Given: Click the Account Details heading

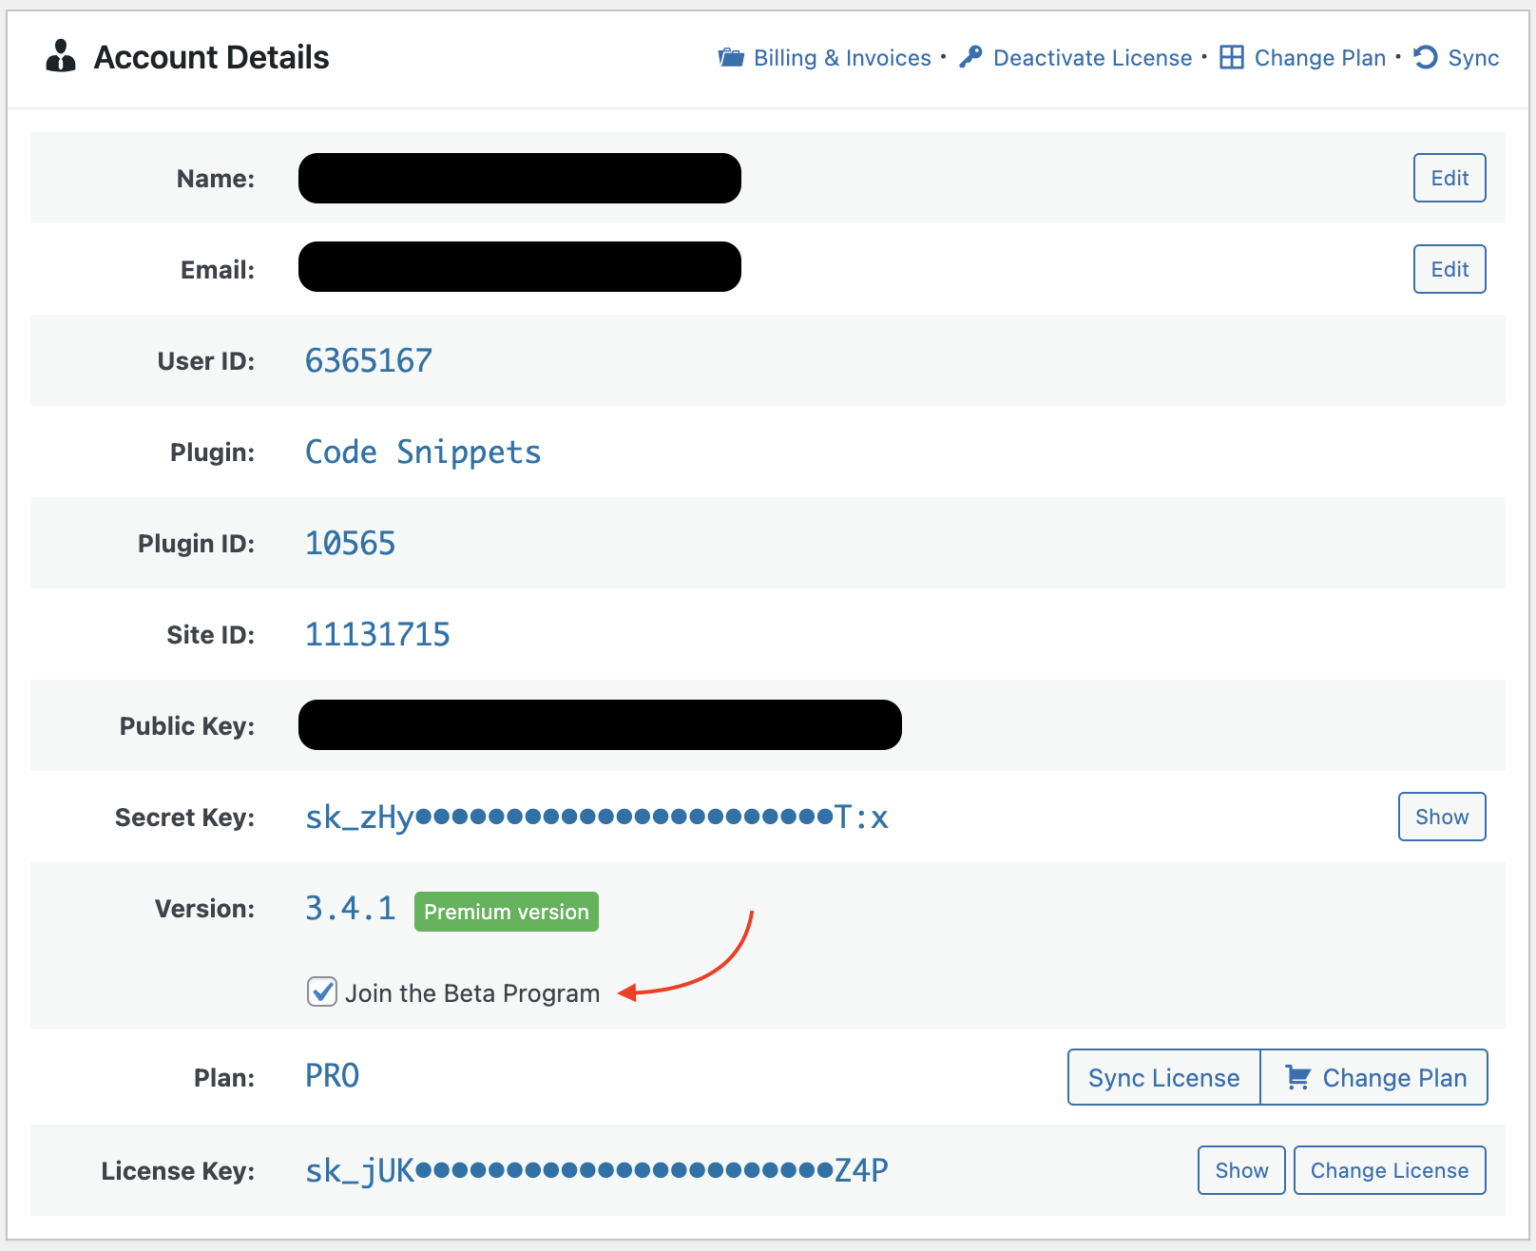Looking at the screenshot, I should point(211,57).
